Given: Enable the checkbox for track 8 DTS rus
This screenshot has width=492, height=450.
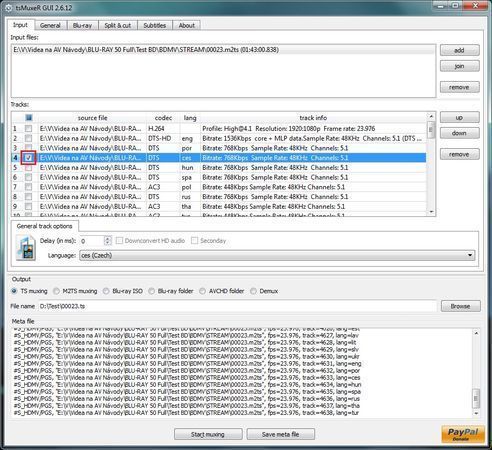Looking at the screenshot, I should 29,197.
